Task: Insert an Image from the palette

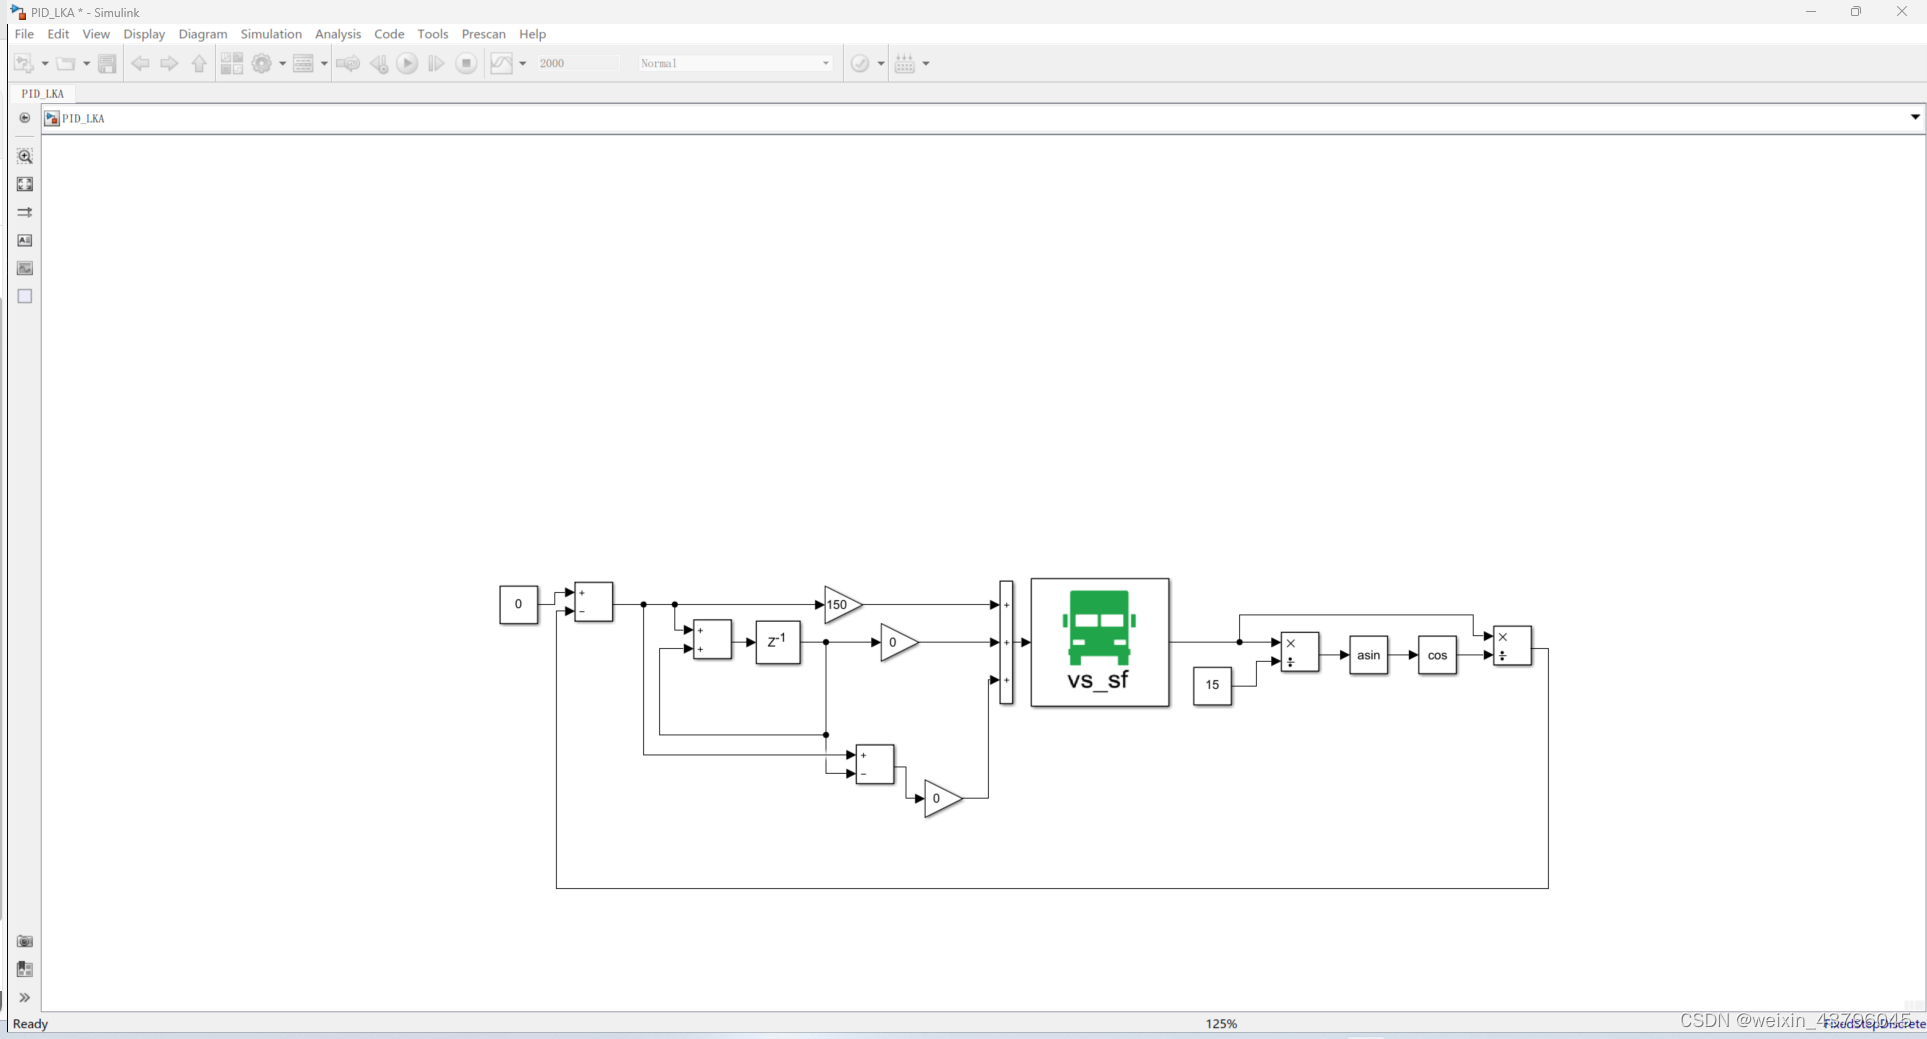Action: click(x=25, y=268)
